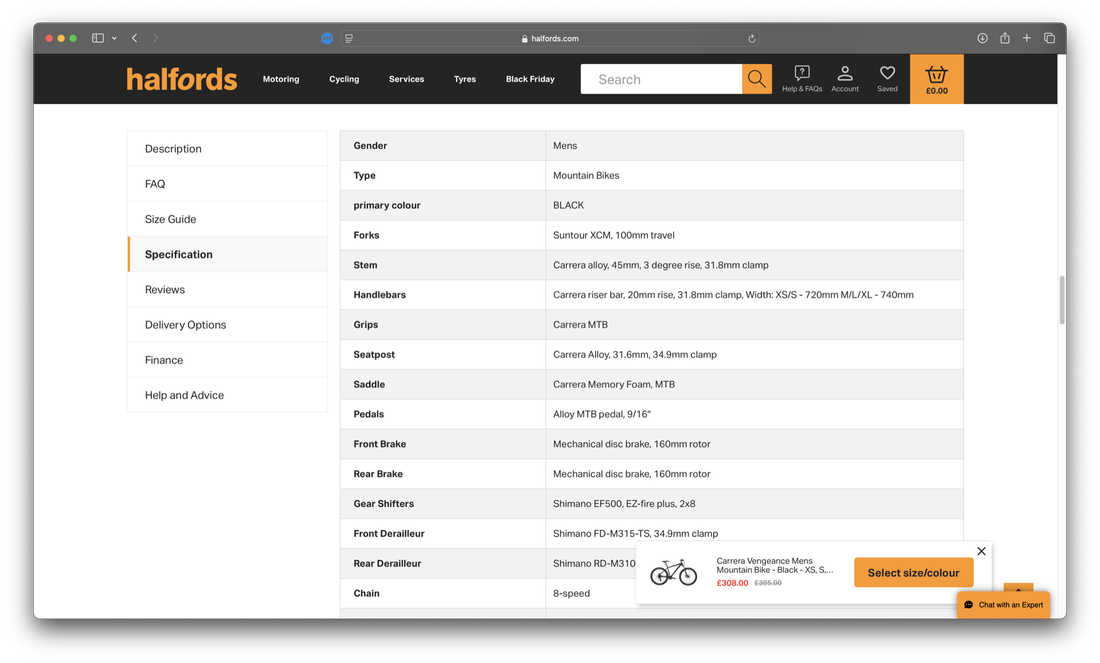Click Select size/colour button
The height and width of the screenshot is (663, 1100).
pyautogui.click(x=913, y=572)
